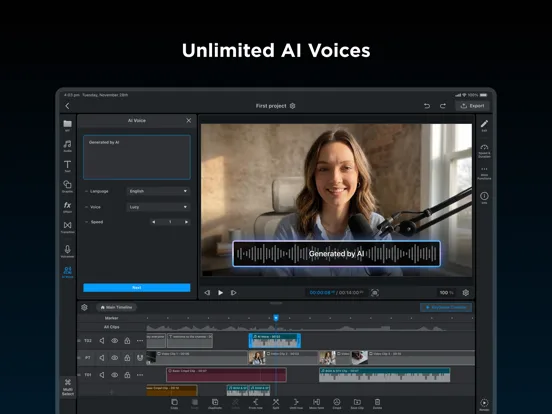Image resolution: width=552 pixels, height=414 pixels.
Task: Collapse the Language row expander
Action: (x=86, y=191)
